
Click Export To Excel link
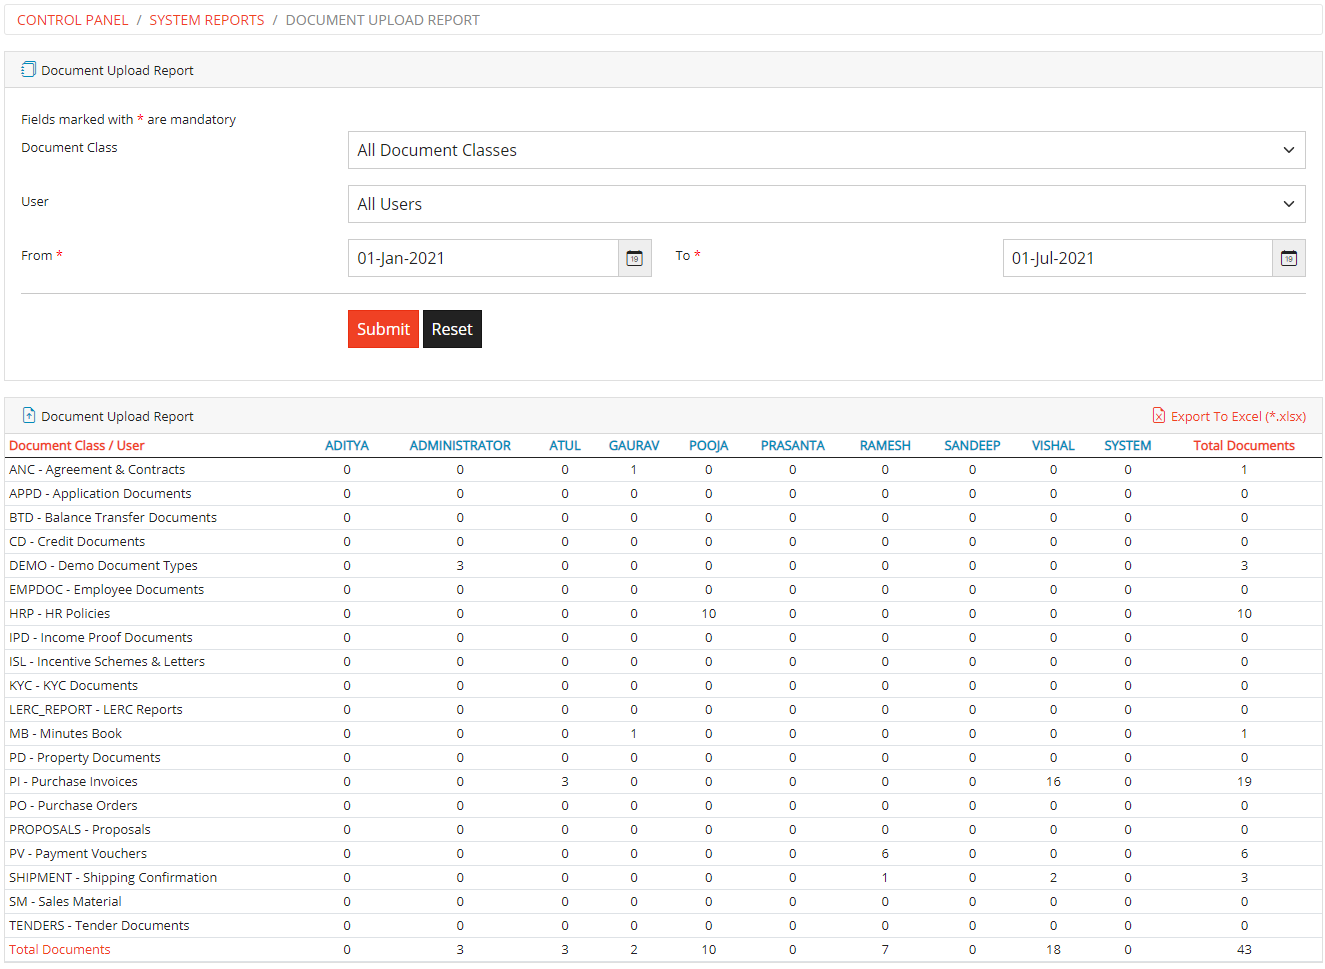(1238, 416)
